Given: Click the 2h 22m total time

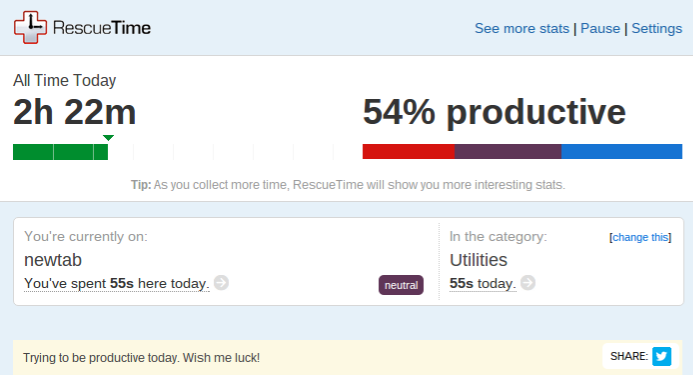Looking at the screenshot, I should (74, 112).
